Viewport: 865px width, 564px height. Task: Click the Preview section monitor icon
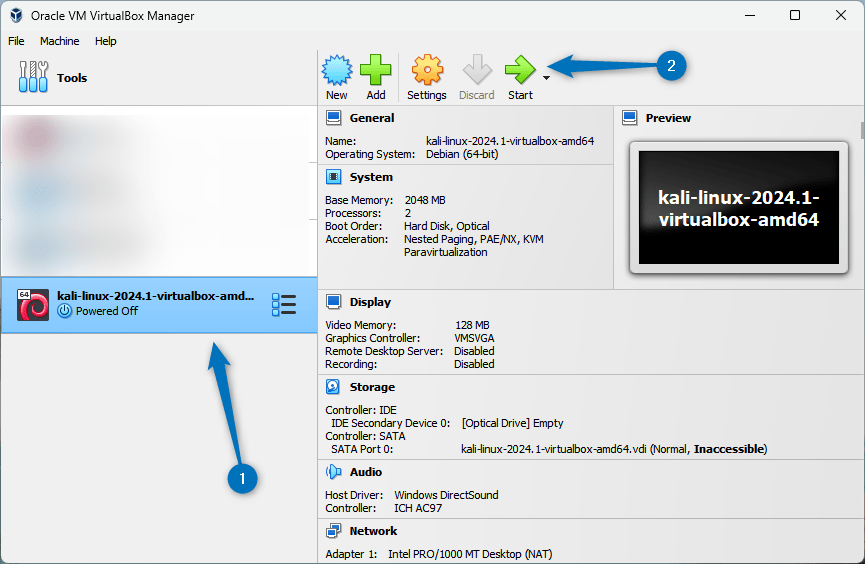pyautogui.click(x=629, y=118)
